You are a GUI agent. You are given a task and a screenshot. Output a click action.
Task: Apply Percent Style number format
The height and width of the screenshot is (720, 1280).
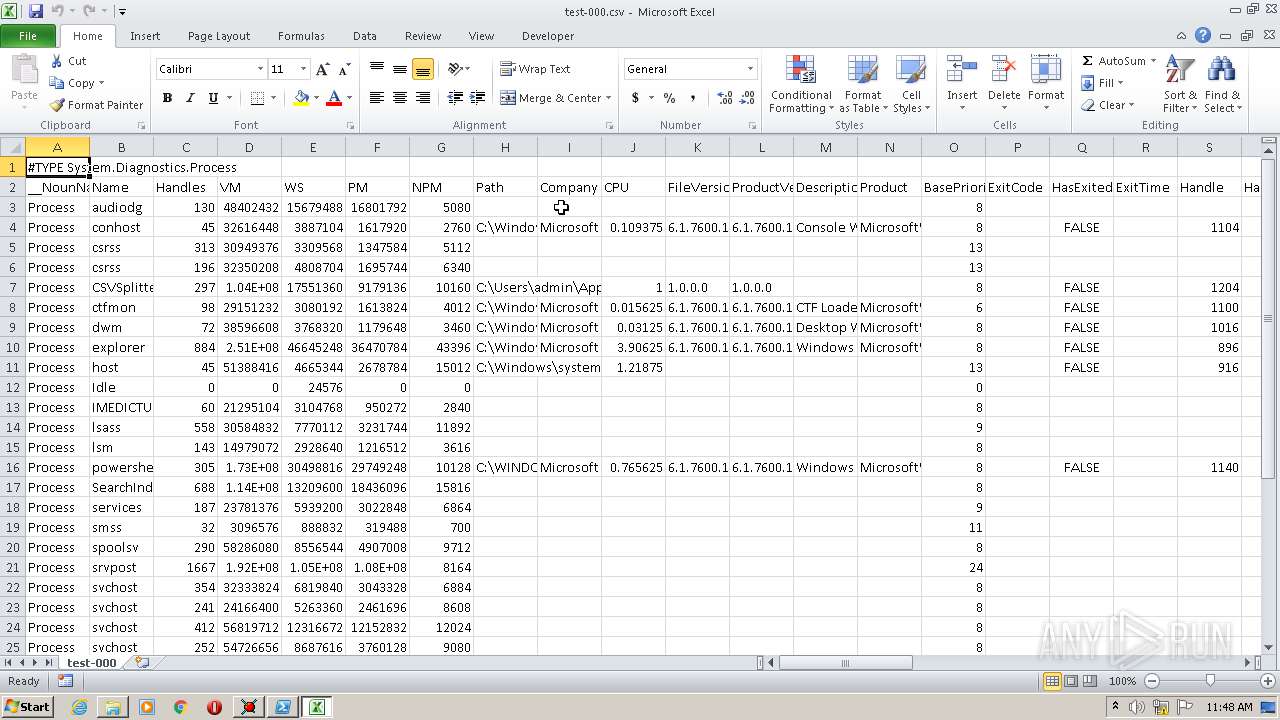(669, 98)
